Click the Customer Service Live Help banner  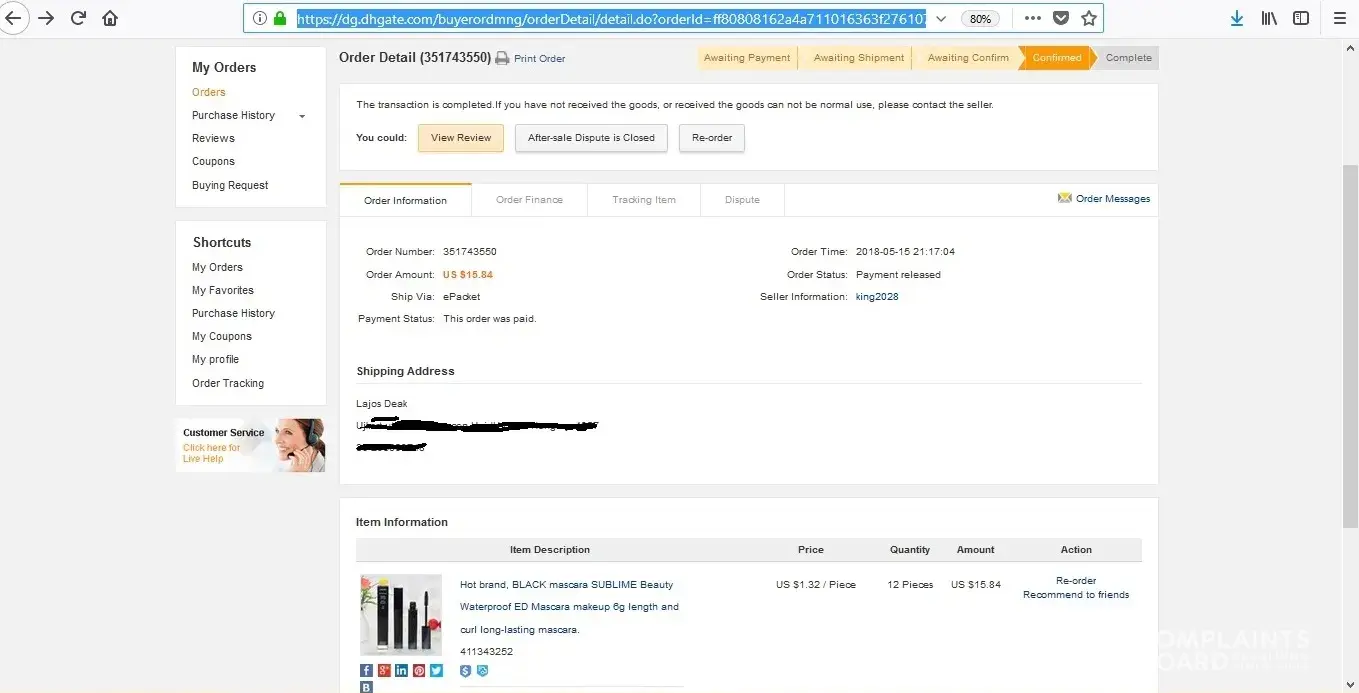point(251,445)
